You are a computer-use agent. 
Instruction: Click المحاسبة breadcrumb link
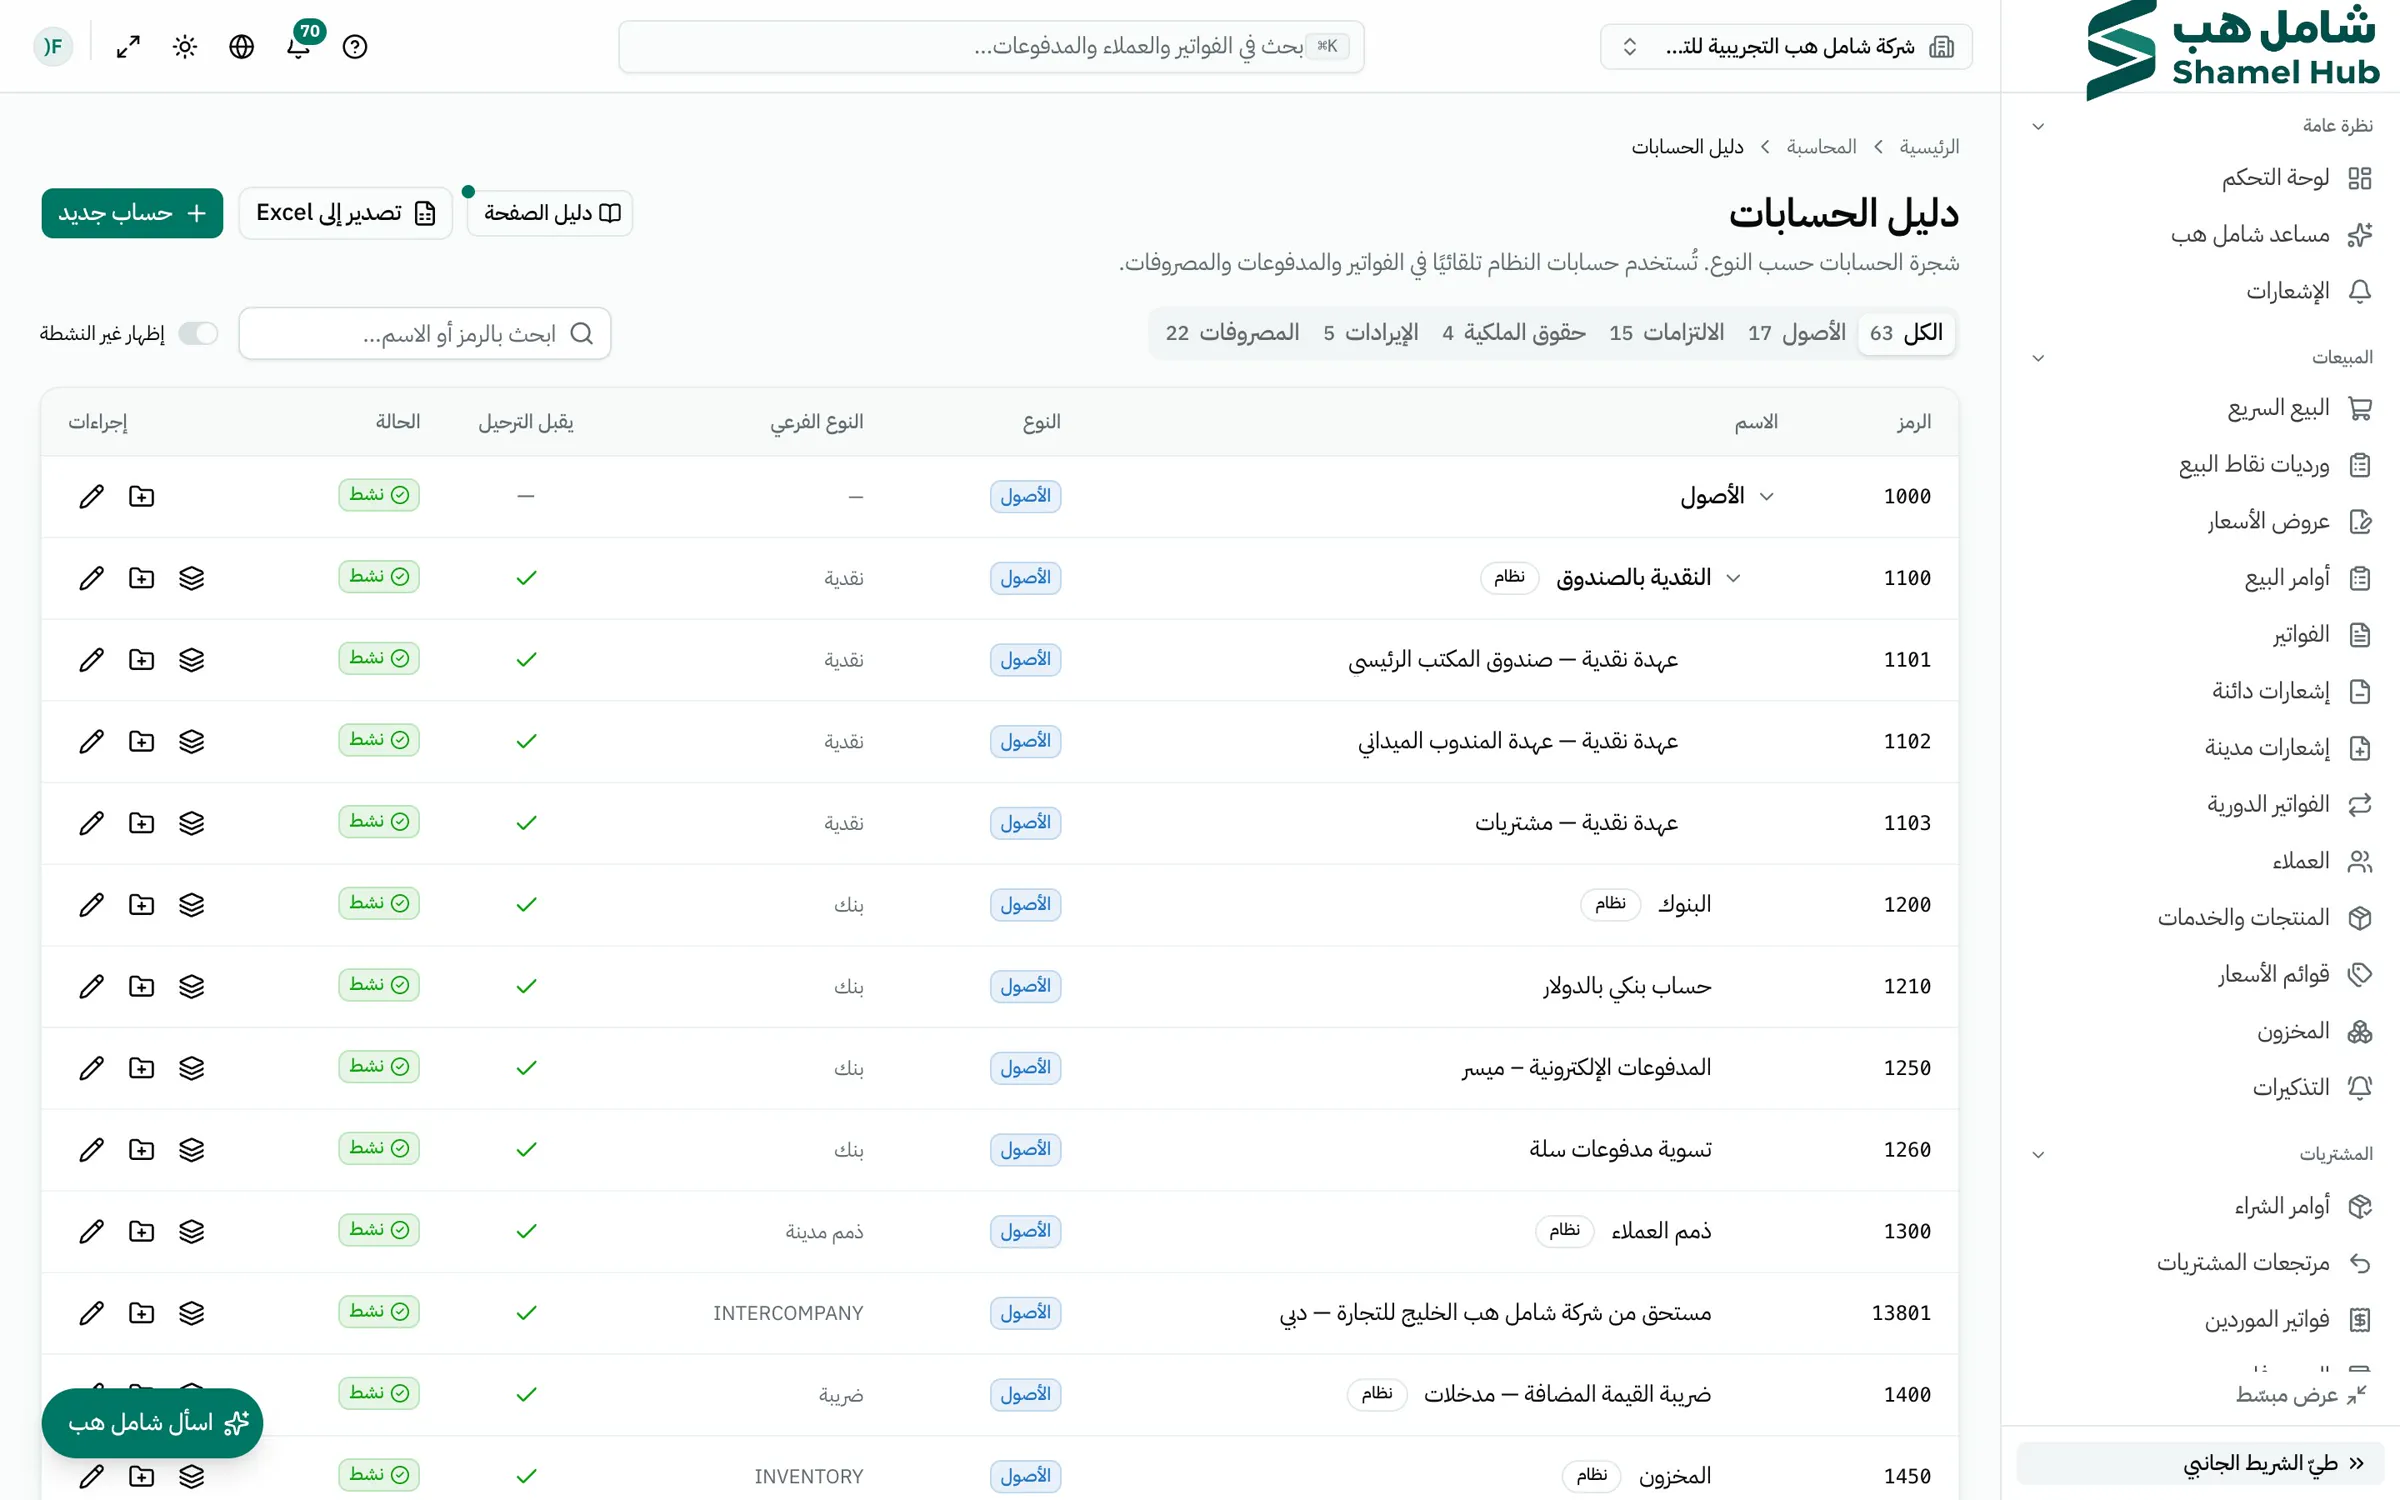coord(1821,147)
